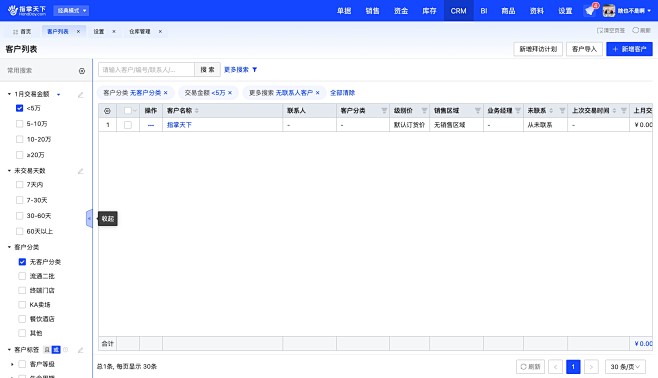Open the row action dots for 指掌天下
The image size is (658, 378).
pyautogui.click(x=151, y=125)
